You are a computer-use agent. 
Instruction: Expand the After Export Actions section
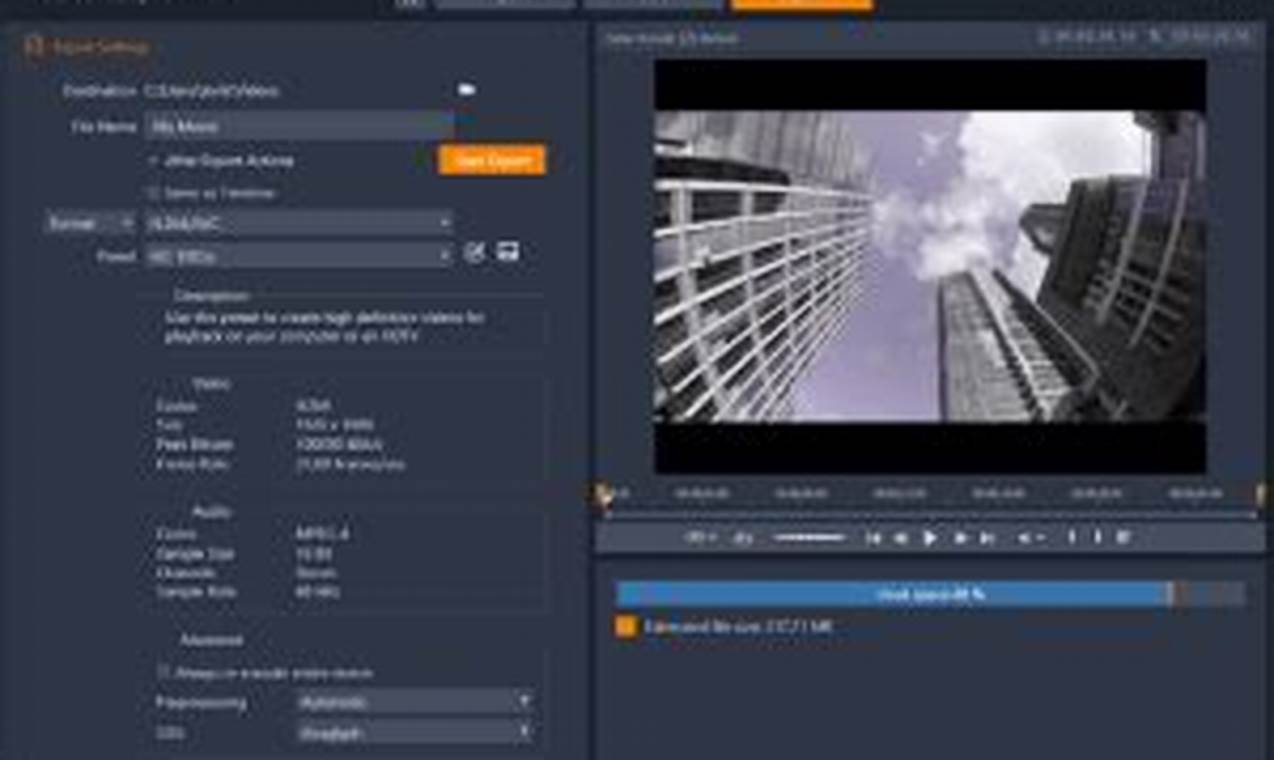153,159
